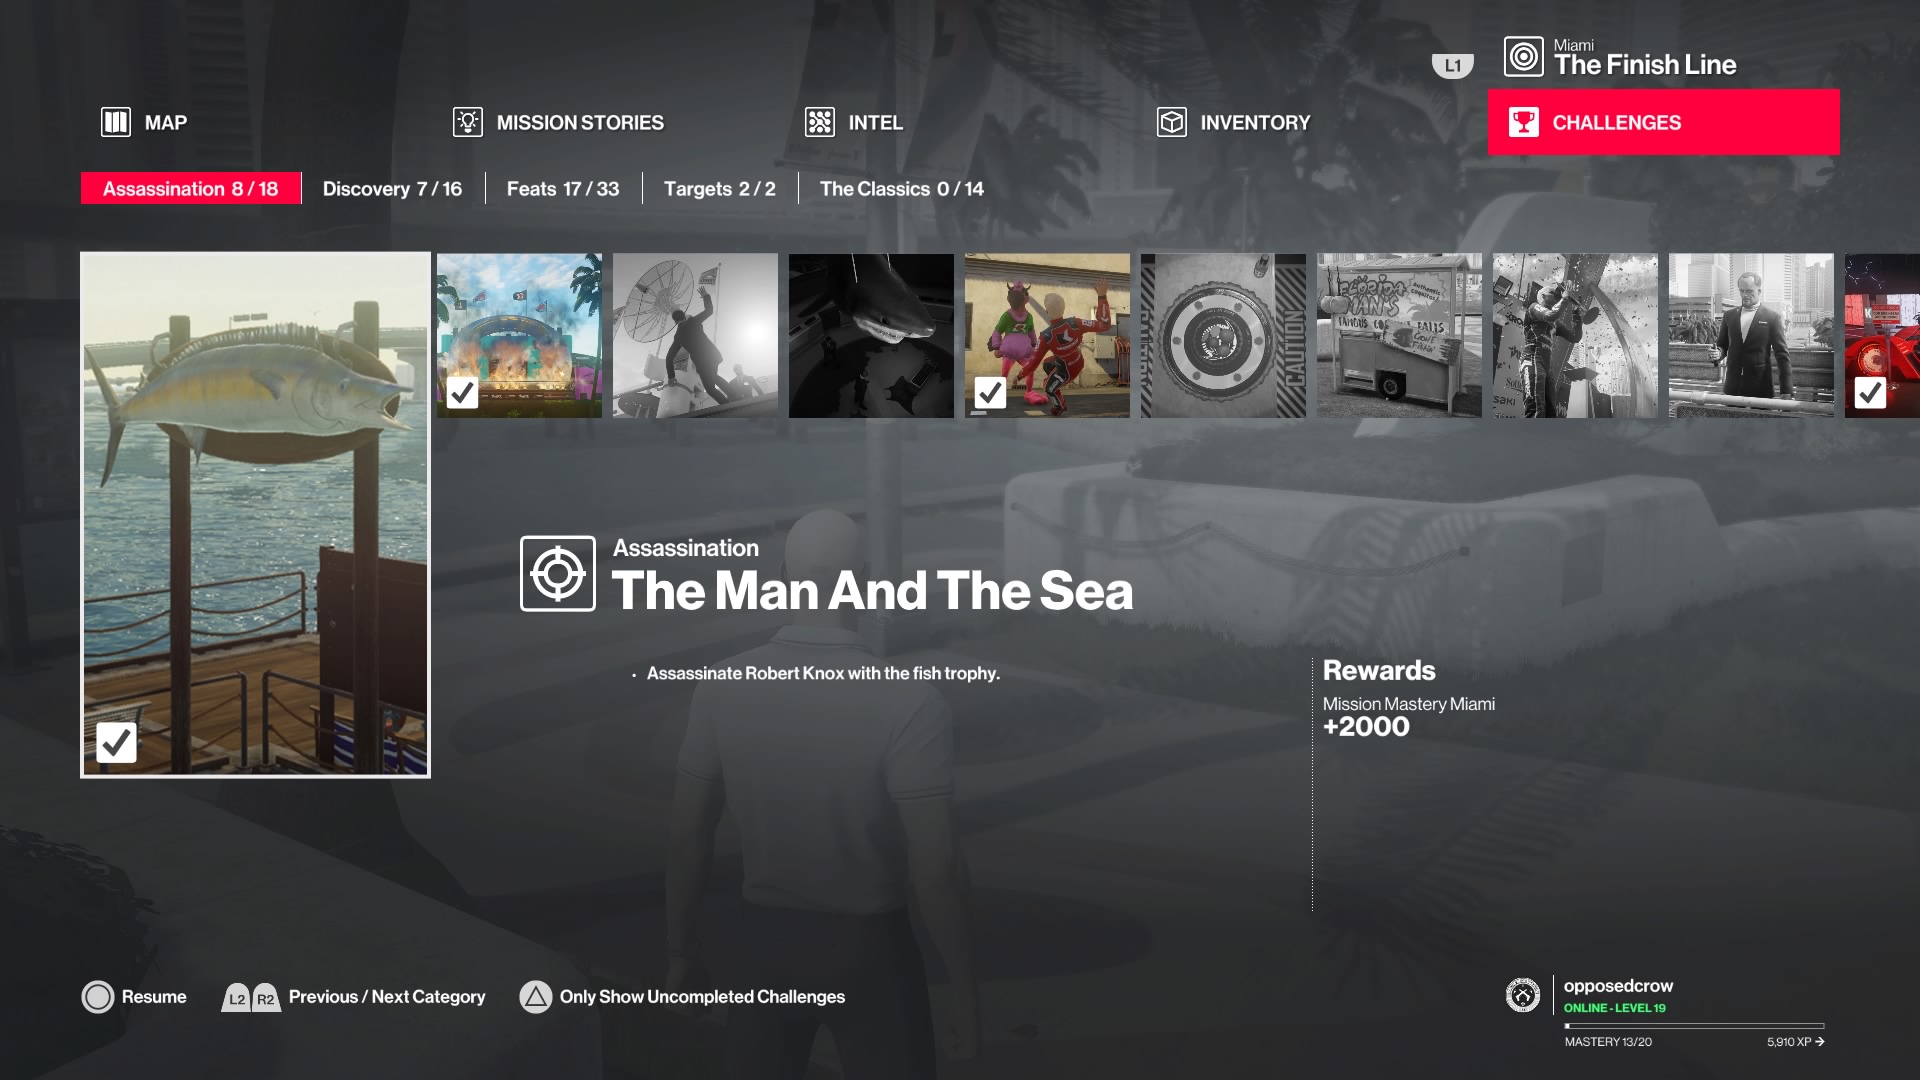Open the Intel grid icon
1920x1080 pixels.
pos(820,122)
